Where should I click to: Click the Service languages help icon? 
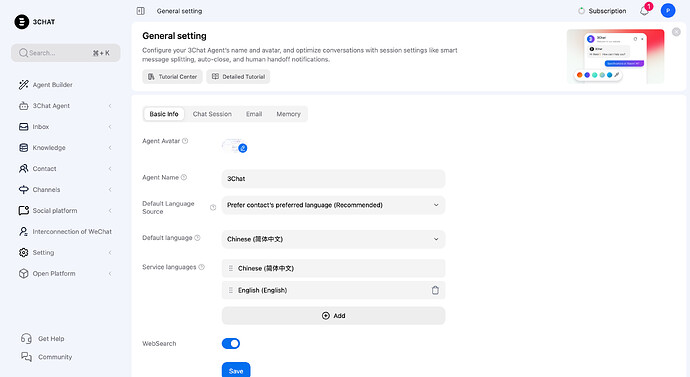tap(202, 267)
